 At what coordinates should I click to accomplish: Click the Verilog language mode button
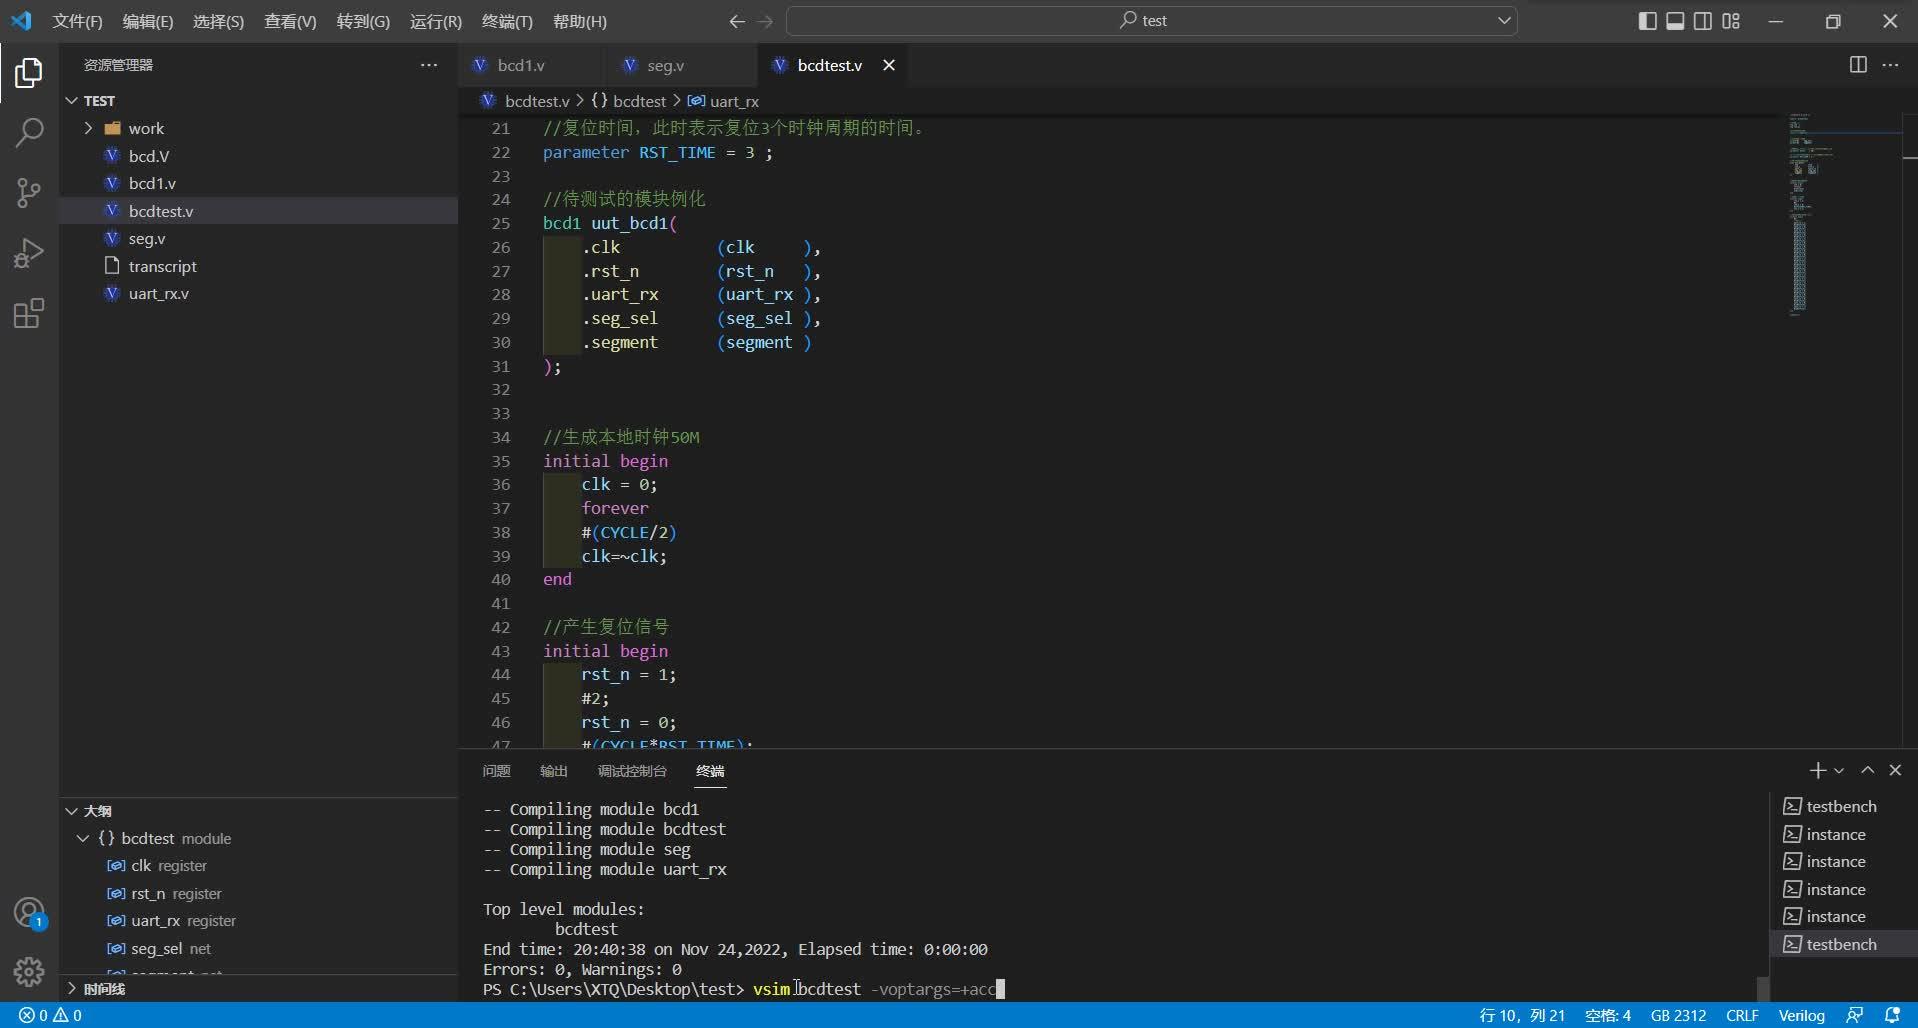tap(1801, 1015)
